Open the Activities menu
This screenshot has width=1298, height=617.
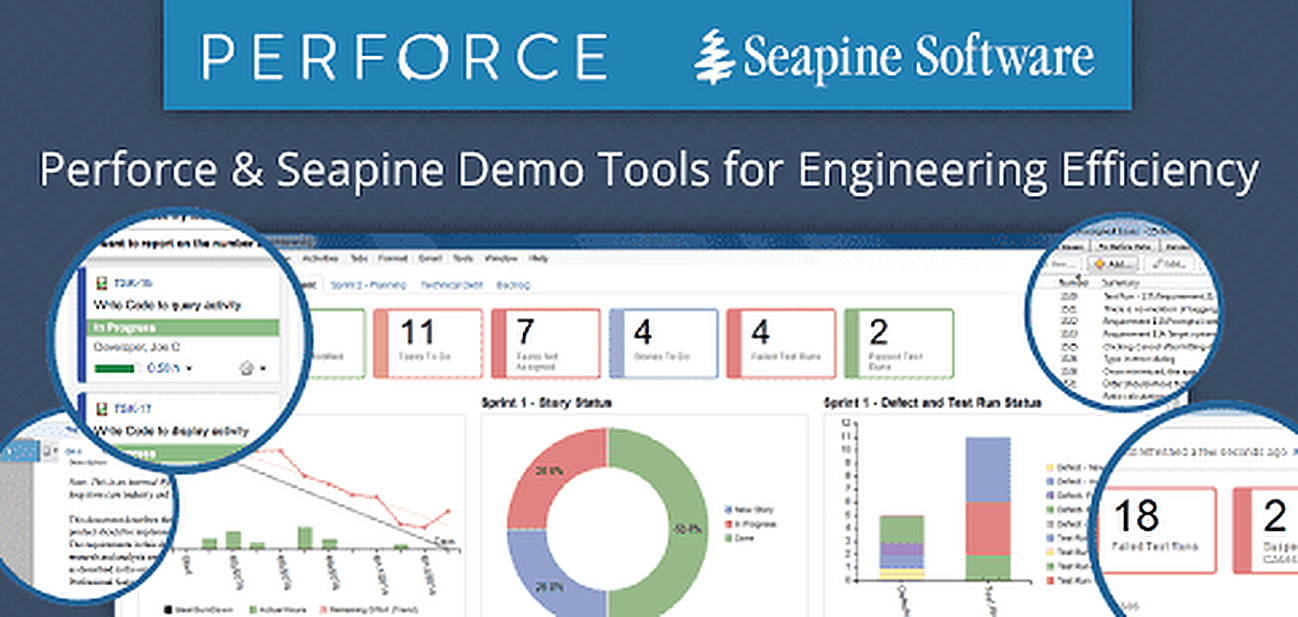coord(322,258)
